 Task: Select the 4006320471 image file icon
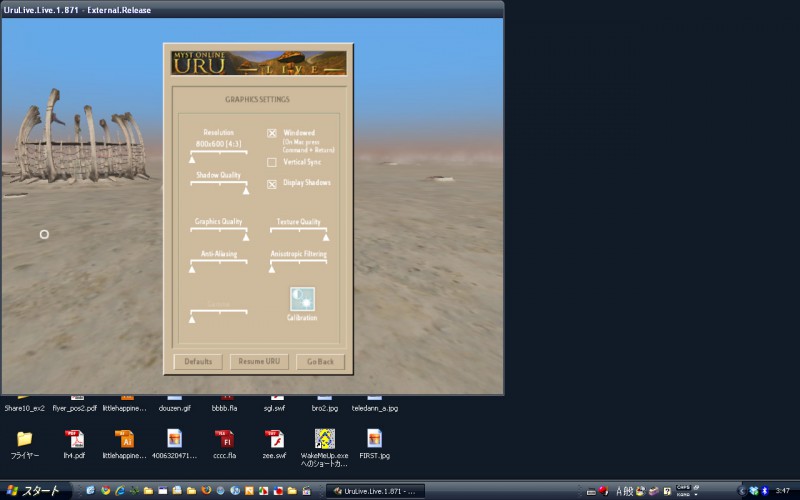point(174,439)
